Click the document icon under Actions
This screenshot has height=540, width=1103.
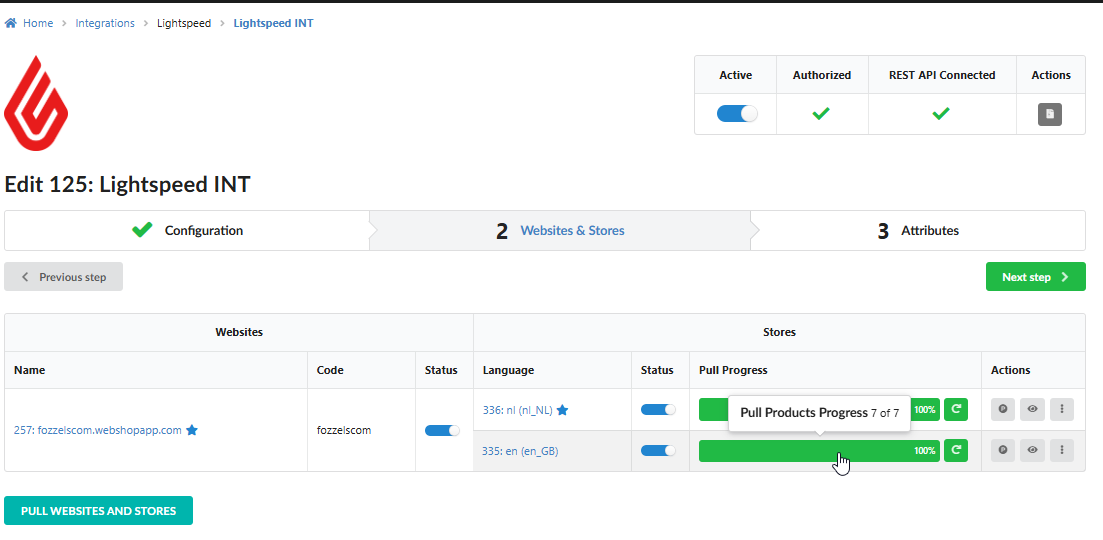click(x=1050, y=114)
